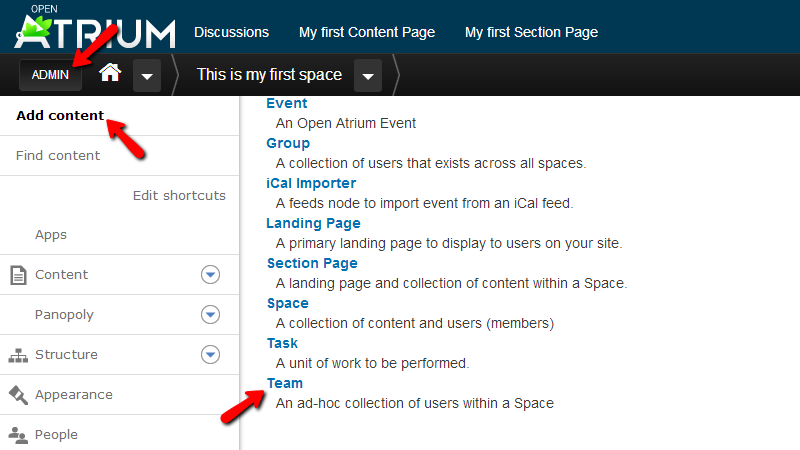800x450 pixels.
Task: Click the Content document icon
Action: 18,275
